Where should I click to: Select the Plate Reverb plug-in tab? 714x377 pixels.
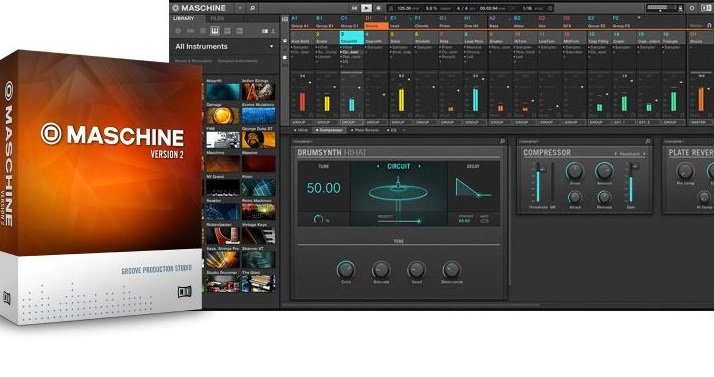pos(365,131)
